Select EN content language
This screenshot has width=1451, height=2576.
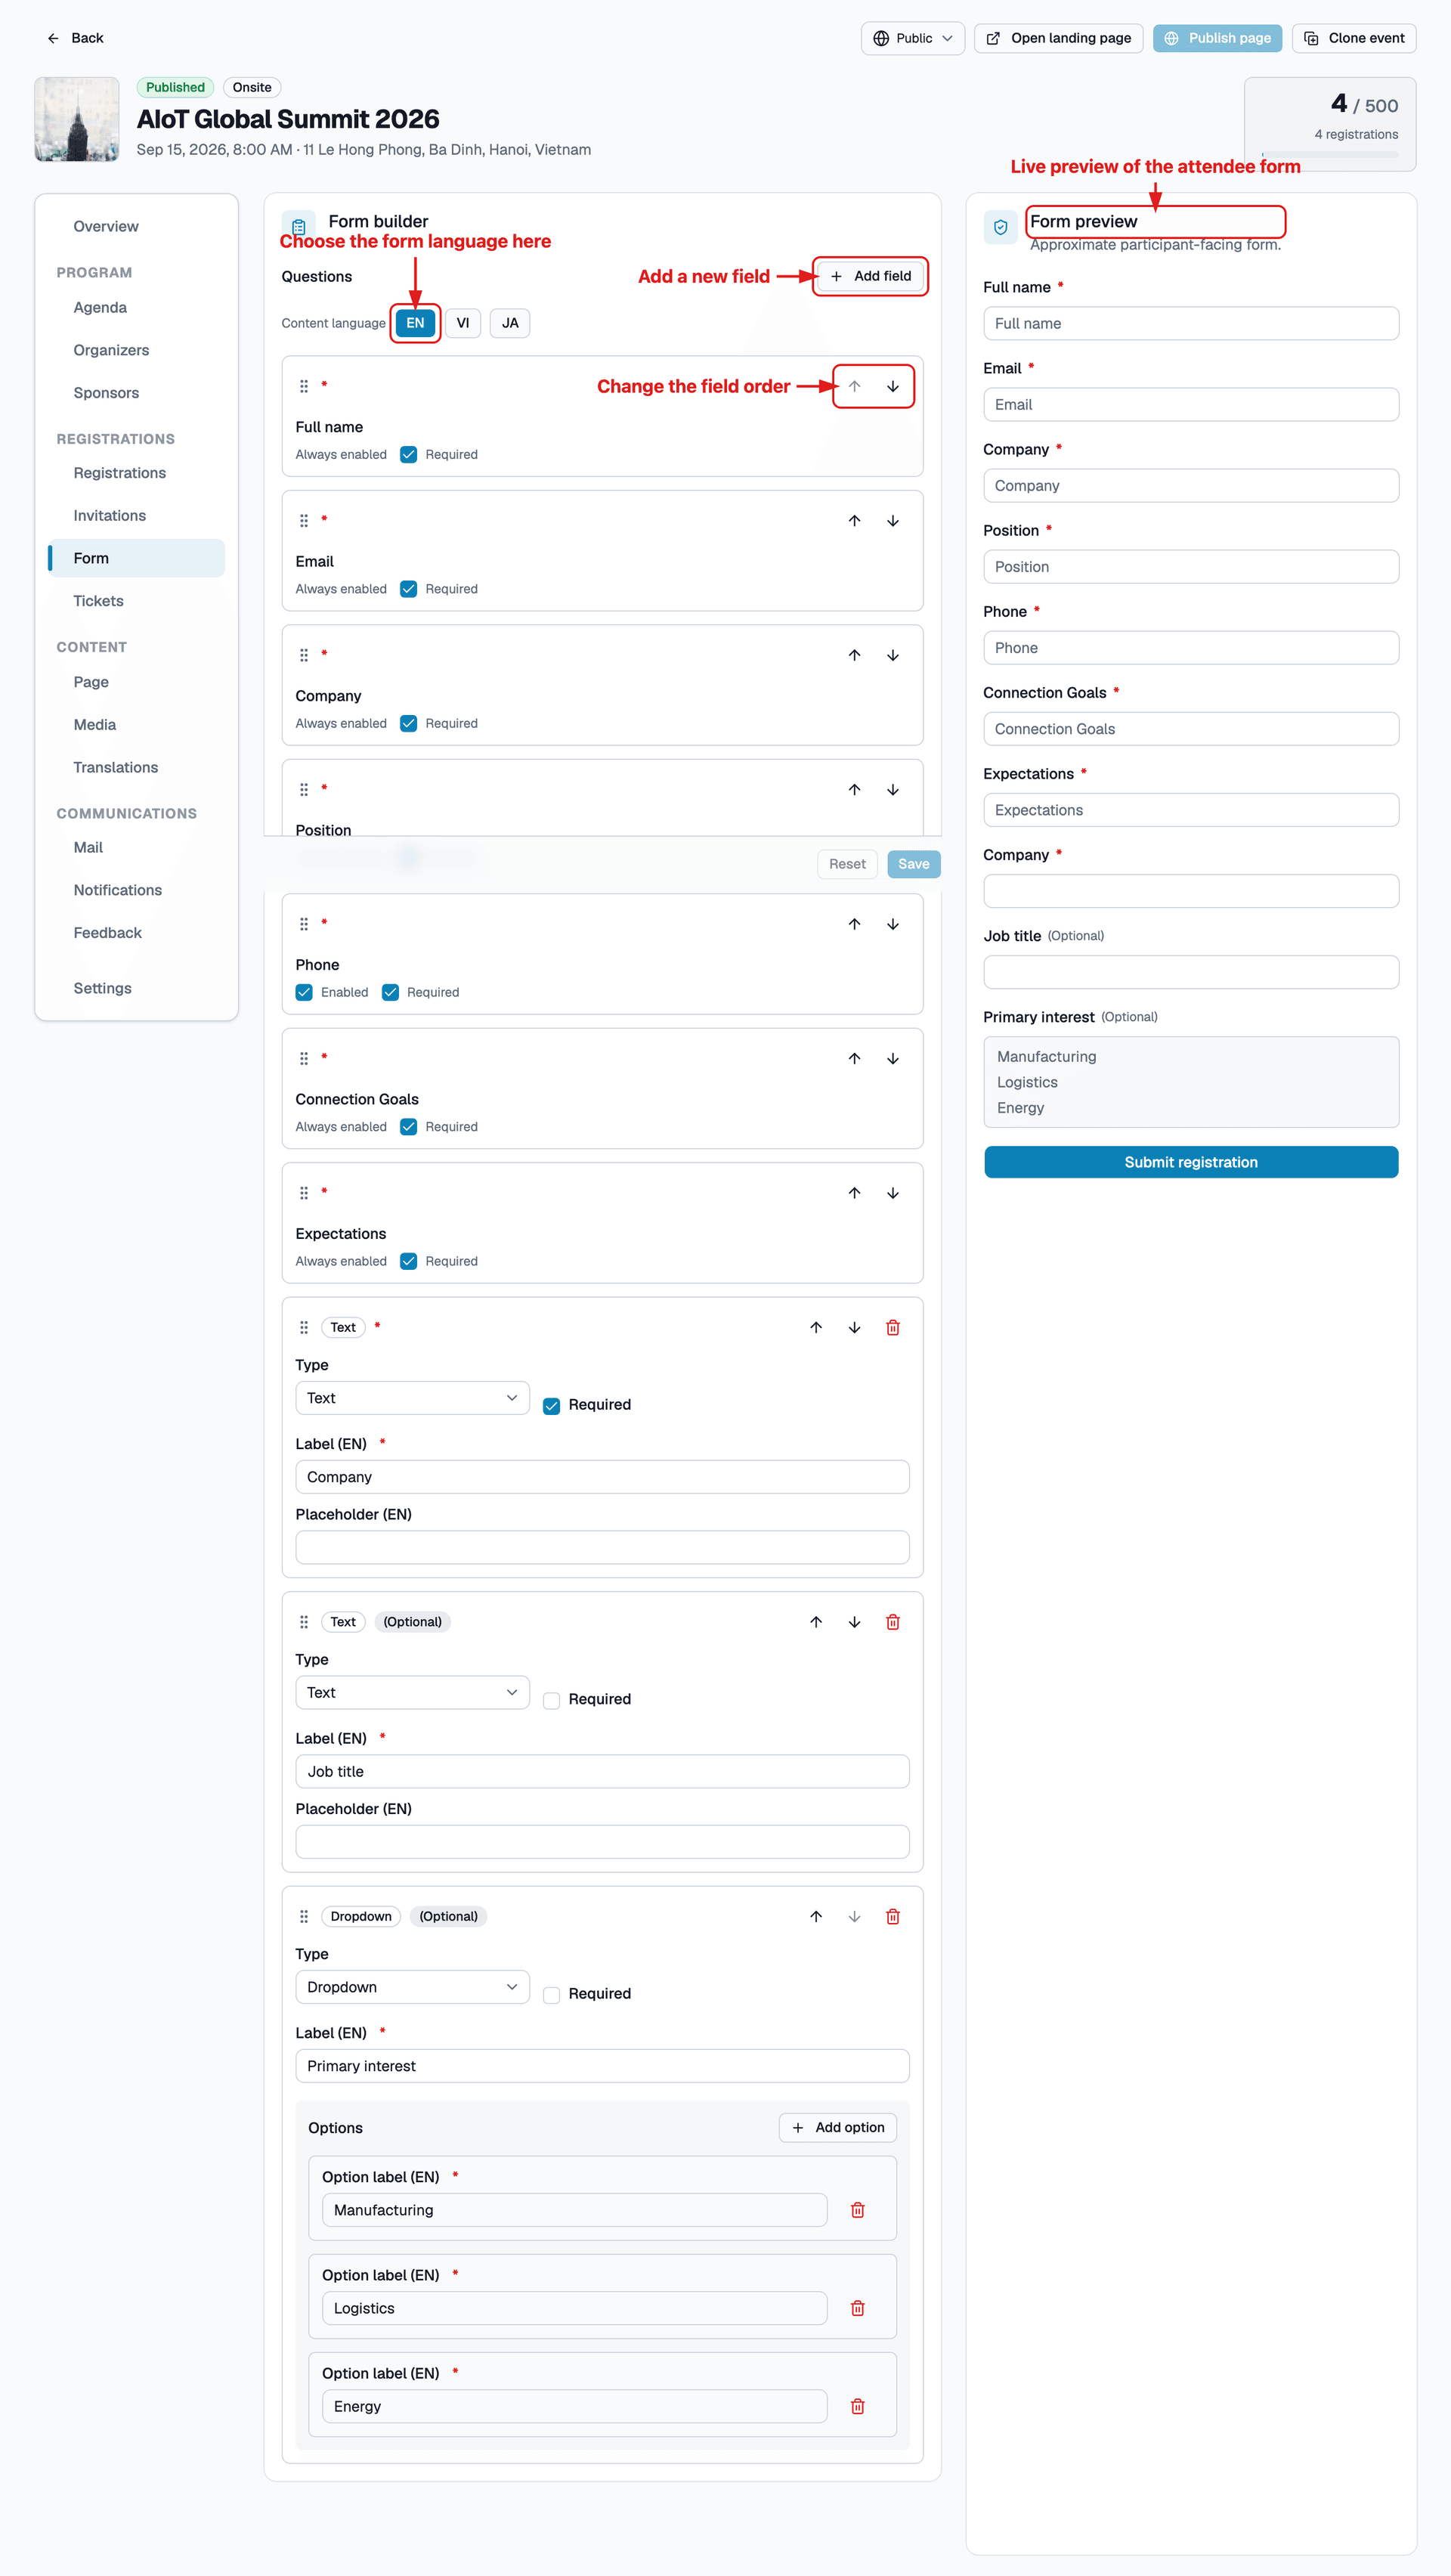pyautogui.click(x=415, y=323)
